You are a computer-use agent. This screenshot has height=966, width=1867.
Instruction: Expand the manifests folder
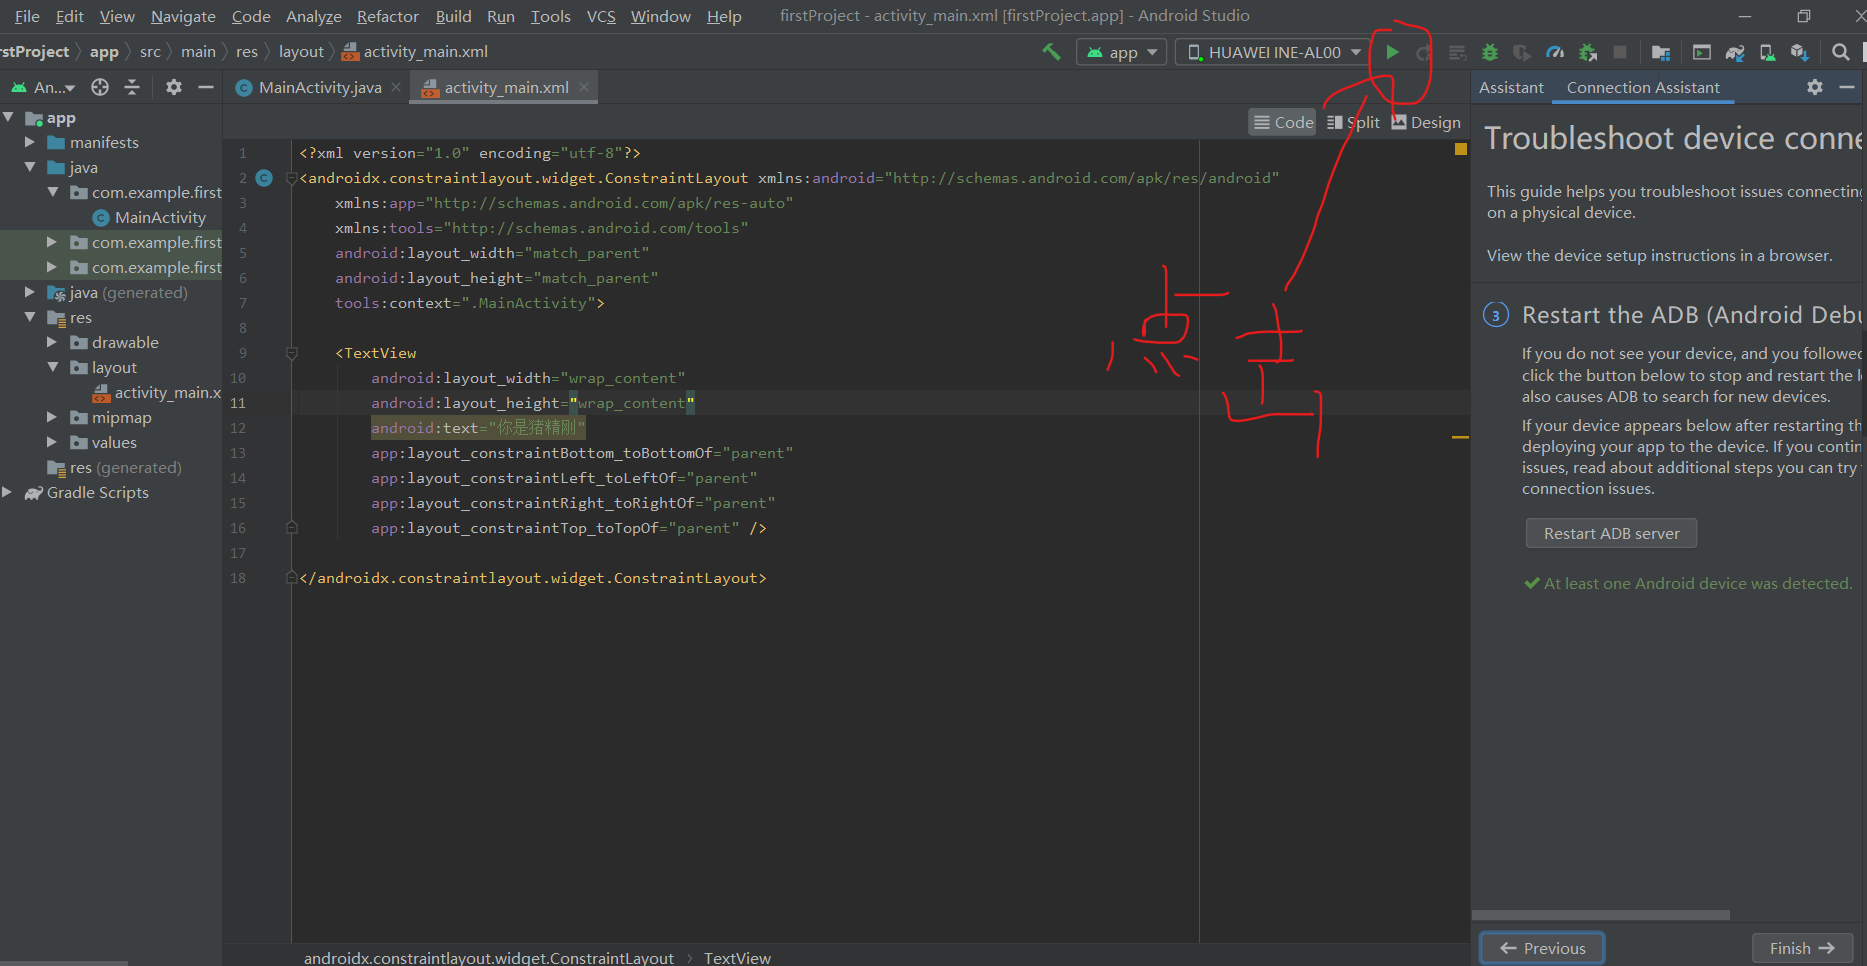coord(30,142)
